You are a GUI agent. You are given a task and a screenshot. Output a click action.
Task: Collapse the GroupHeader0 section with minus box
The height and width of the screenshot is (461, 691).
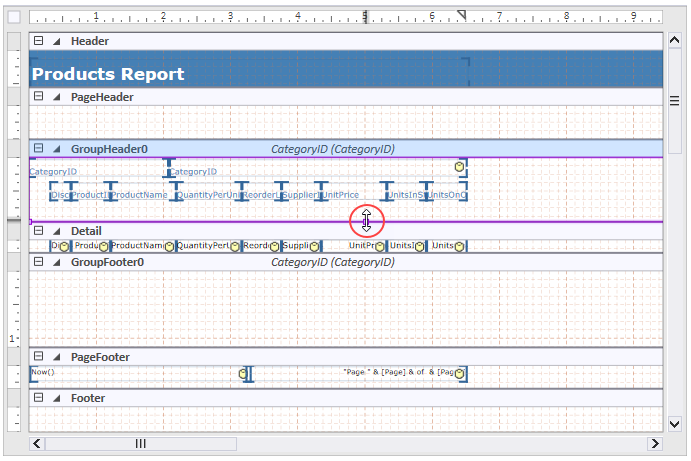click(38, 149)
